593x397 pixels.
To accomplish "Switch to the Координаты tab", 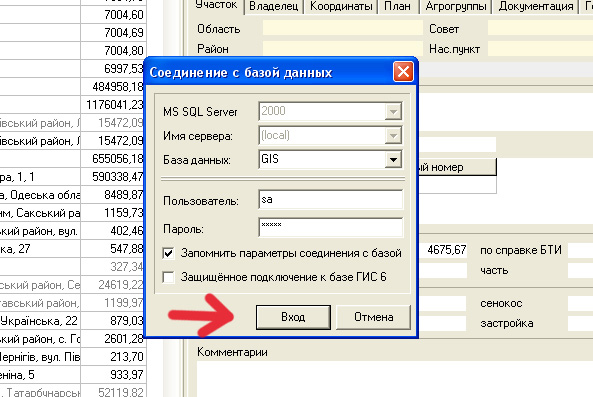I will (x=341, y=6).
